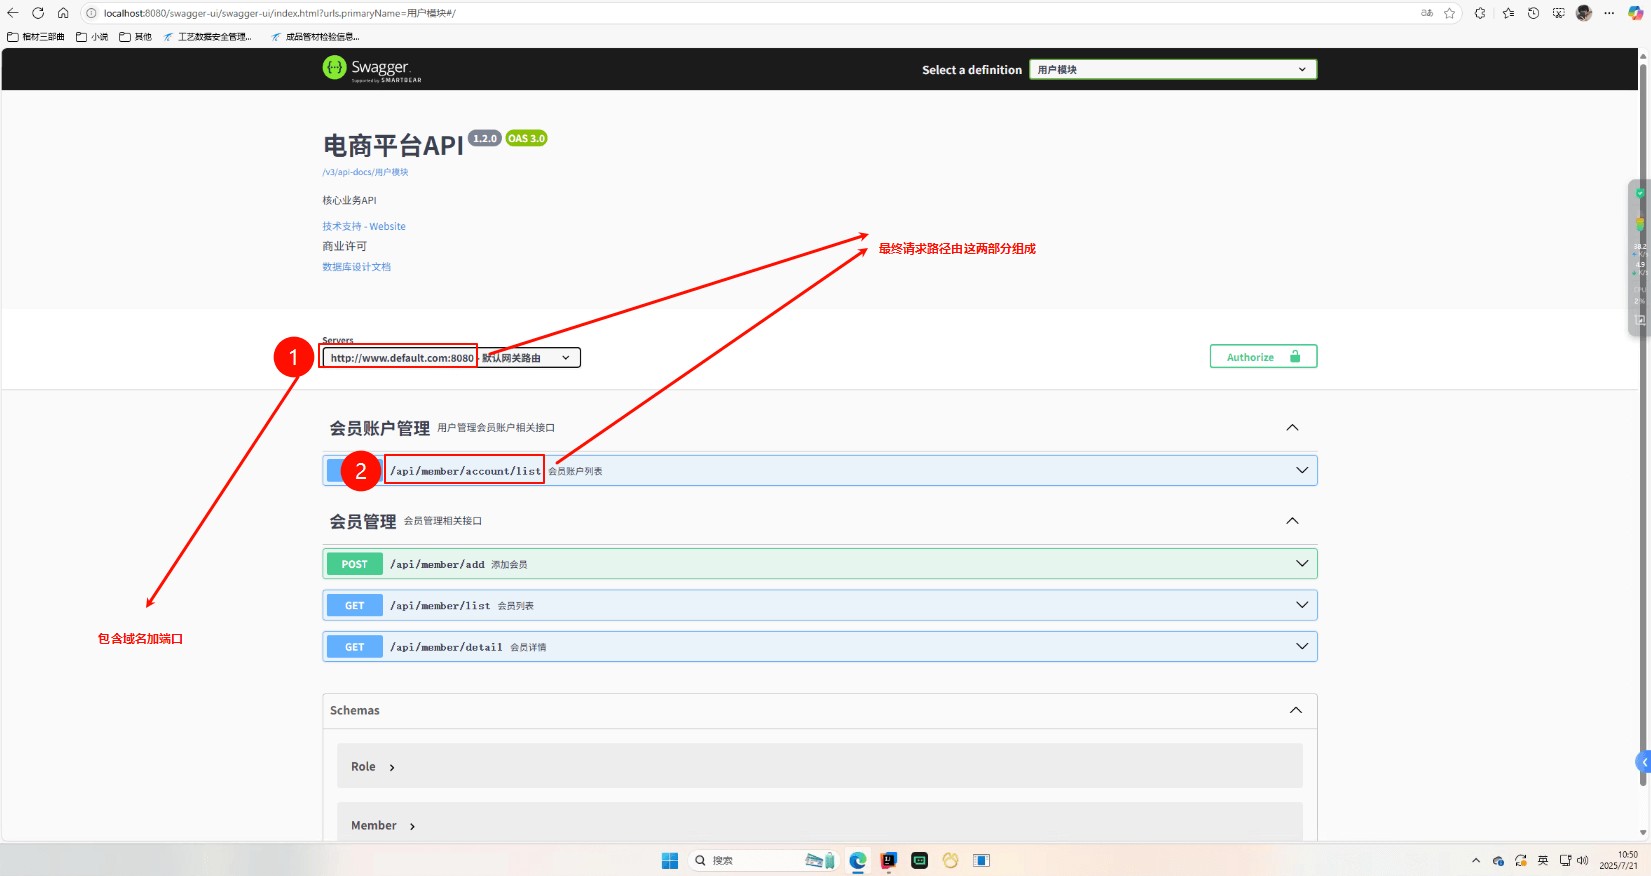1651x876 pixels.
Task: Open the 'Select a definition' dropdown
Action: click(1172, 70)
